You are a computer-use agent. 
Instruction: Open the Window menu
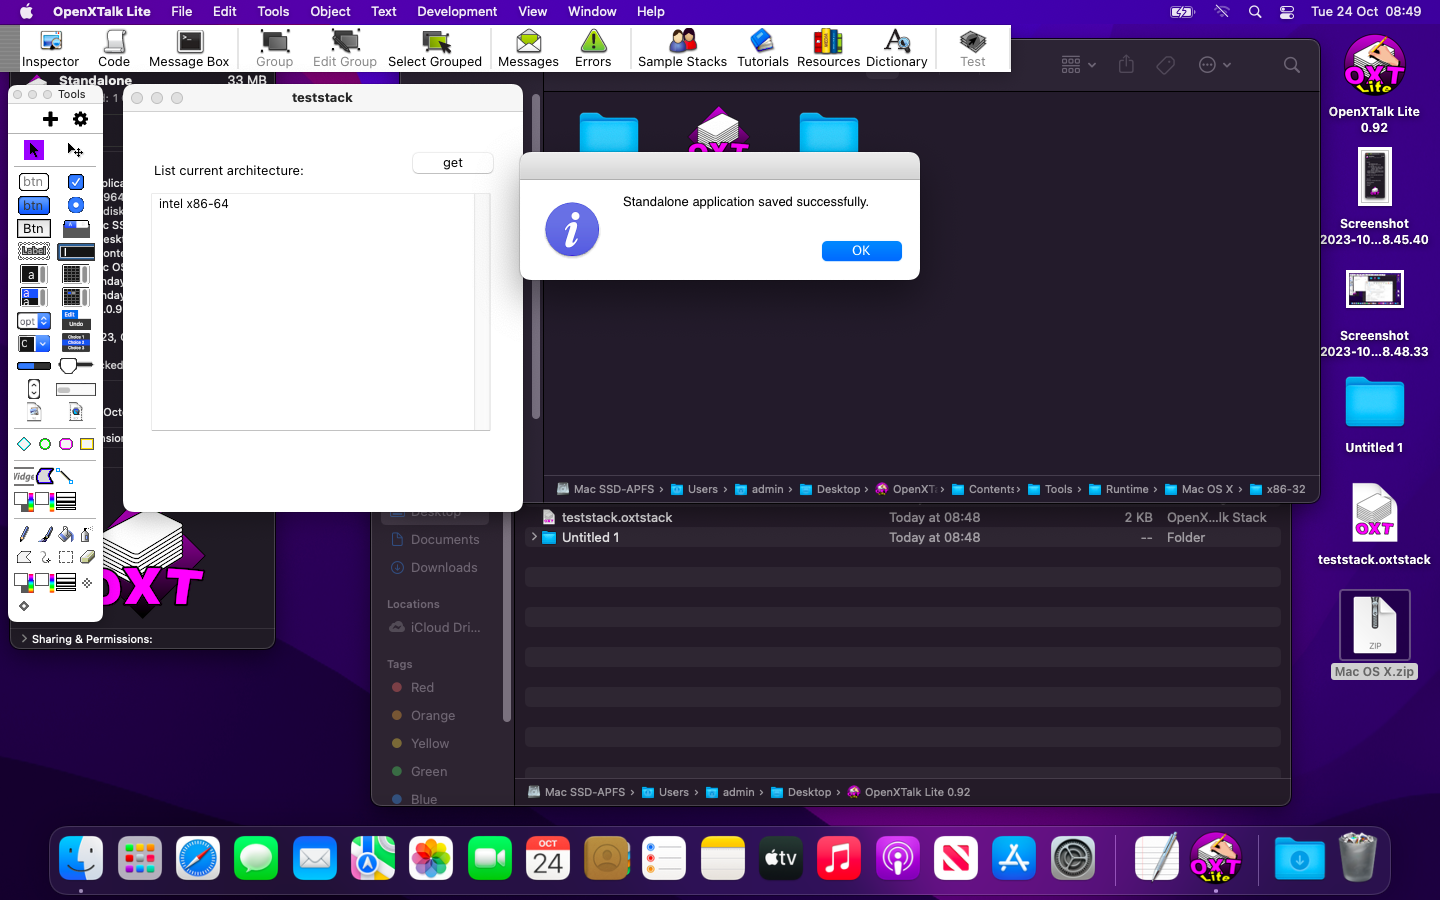click(592, 12)
